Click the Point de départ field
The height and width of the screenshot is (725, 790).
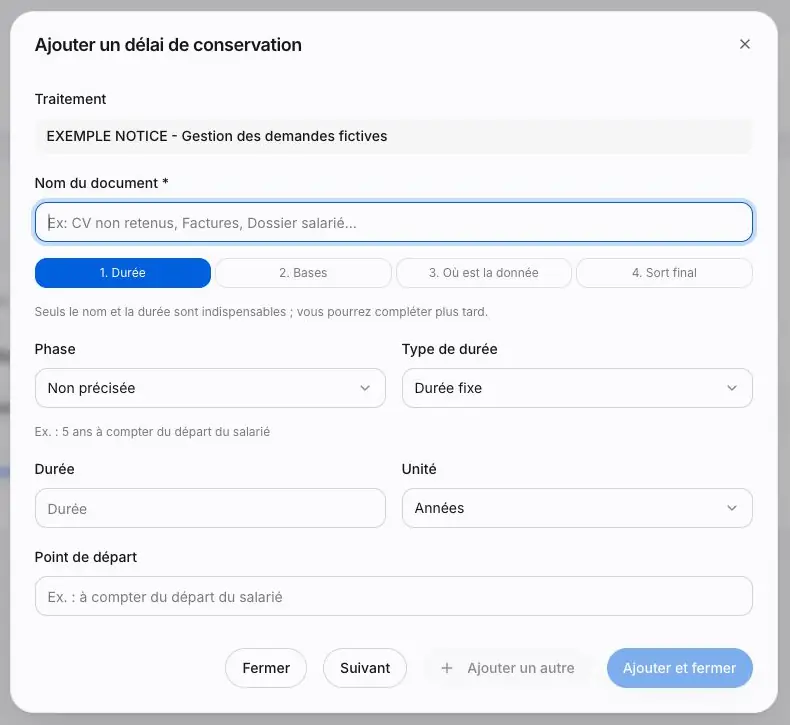(x=393, y=596)
